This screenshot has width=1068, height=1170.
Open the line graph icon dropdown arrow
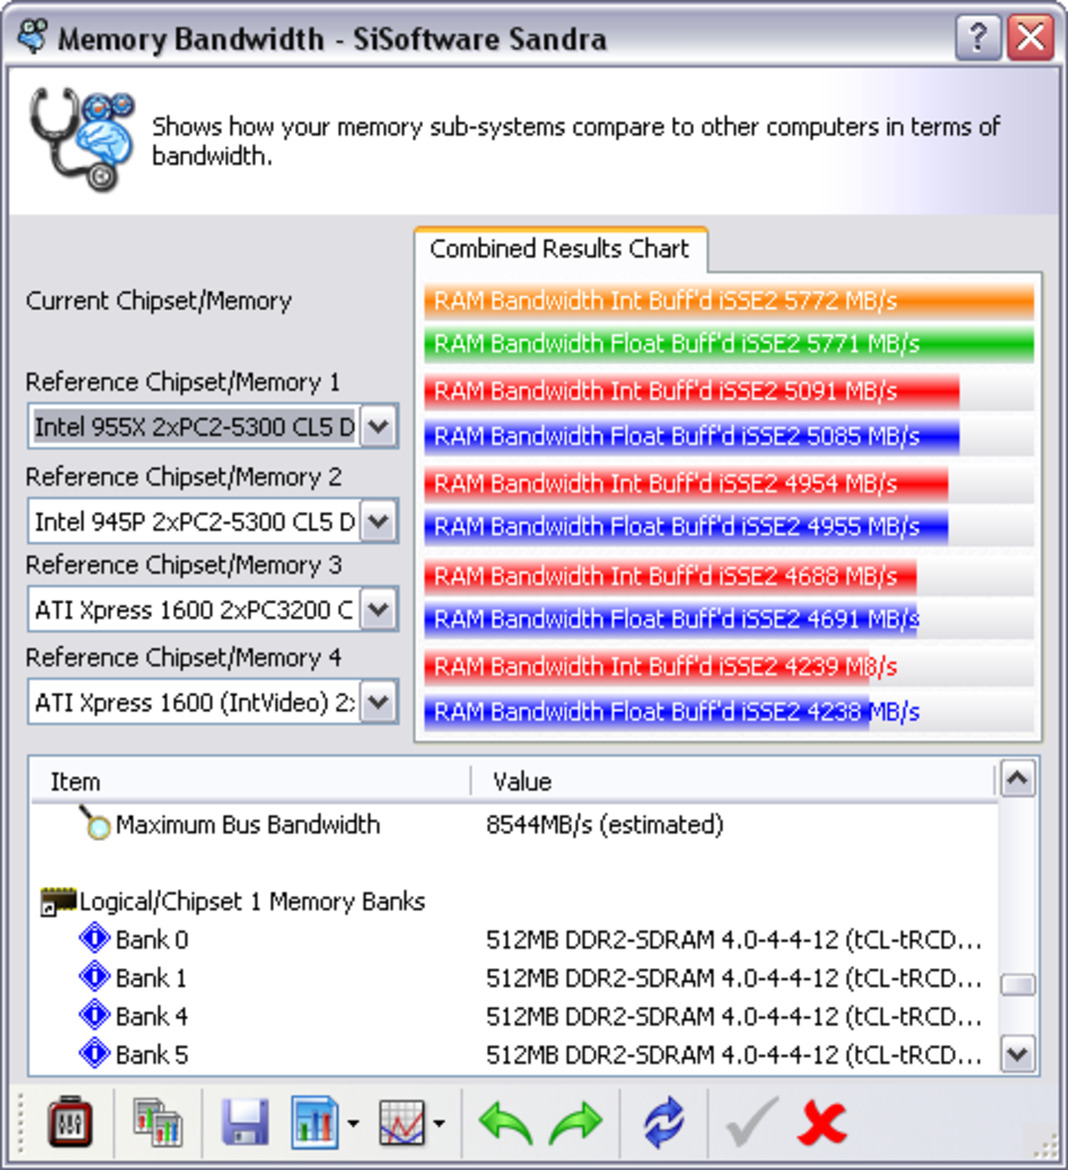(439, 1123)
